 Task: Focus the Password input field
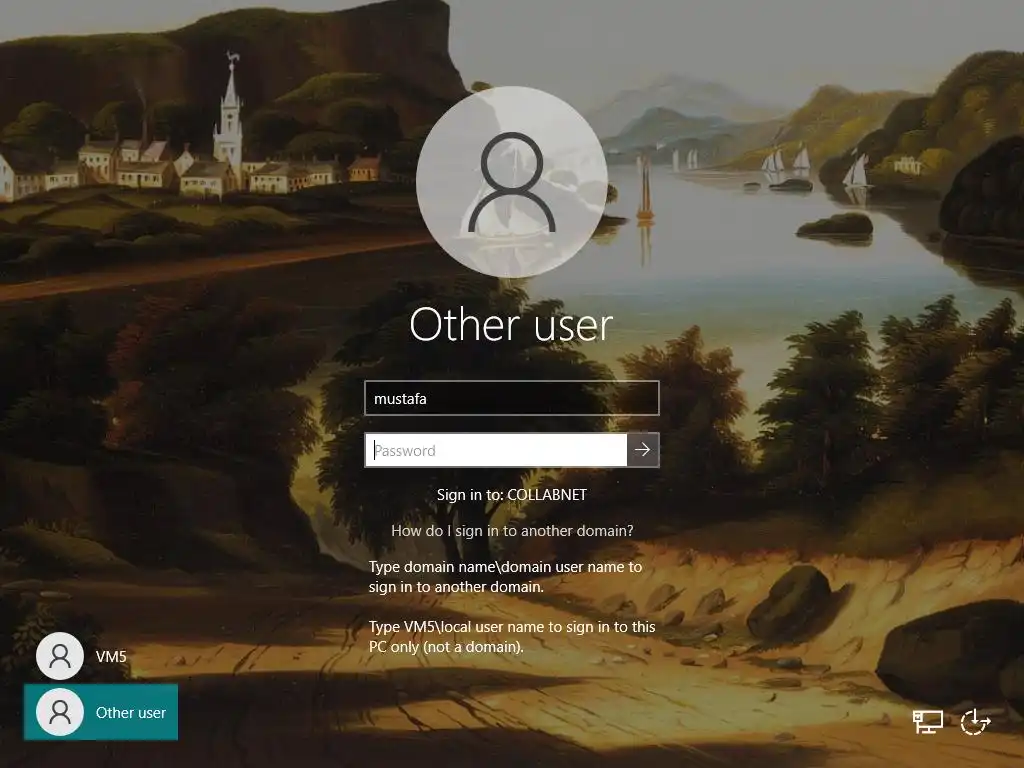[496, 450]
